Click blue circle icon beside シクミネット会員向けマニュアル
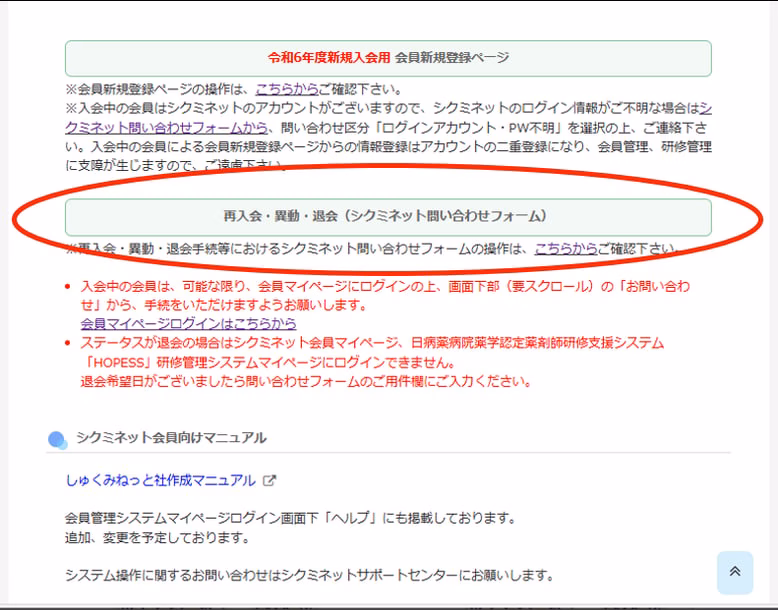778x610 pixels. pos(57,439)
